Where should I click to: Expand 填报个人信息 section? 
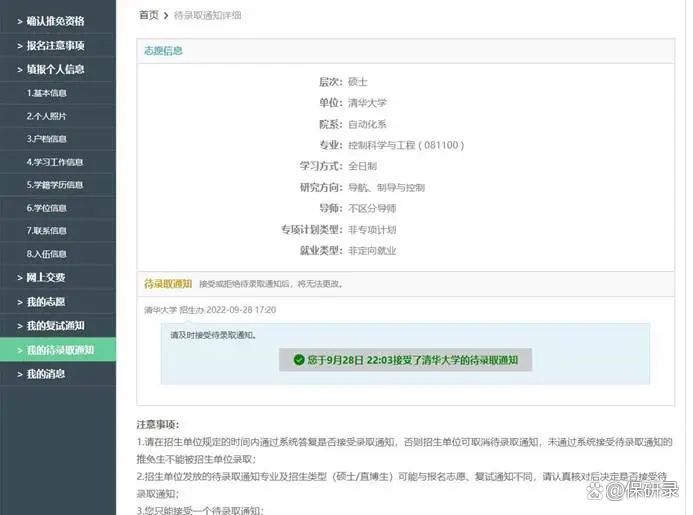coord(55,69)
